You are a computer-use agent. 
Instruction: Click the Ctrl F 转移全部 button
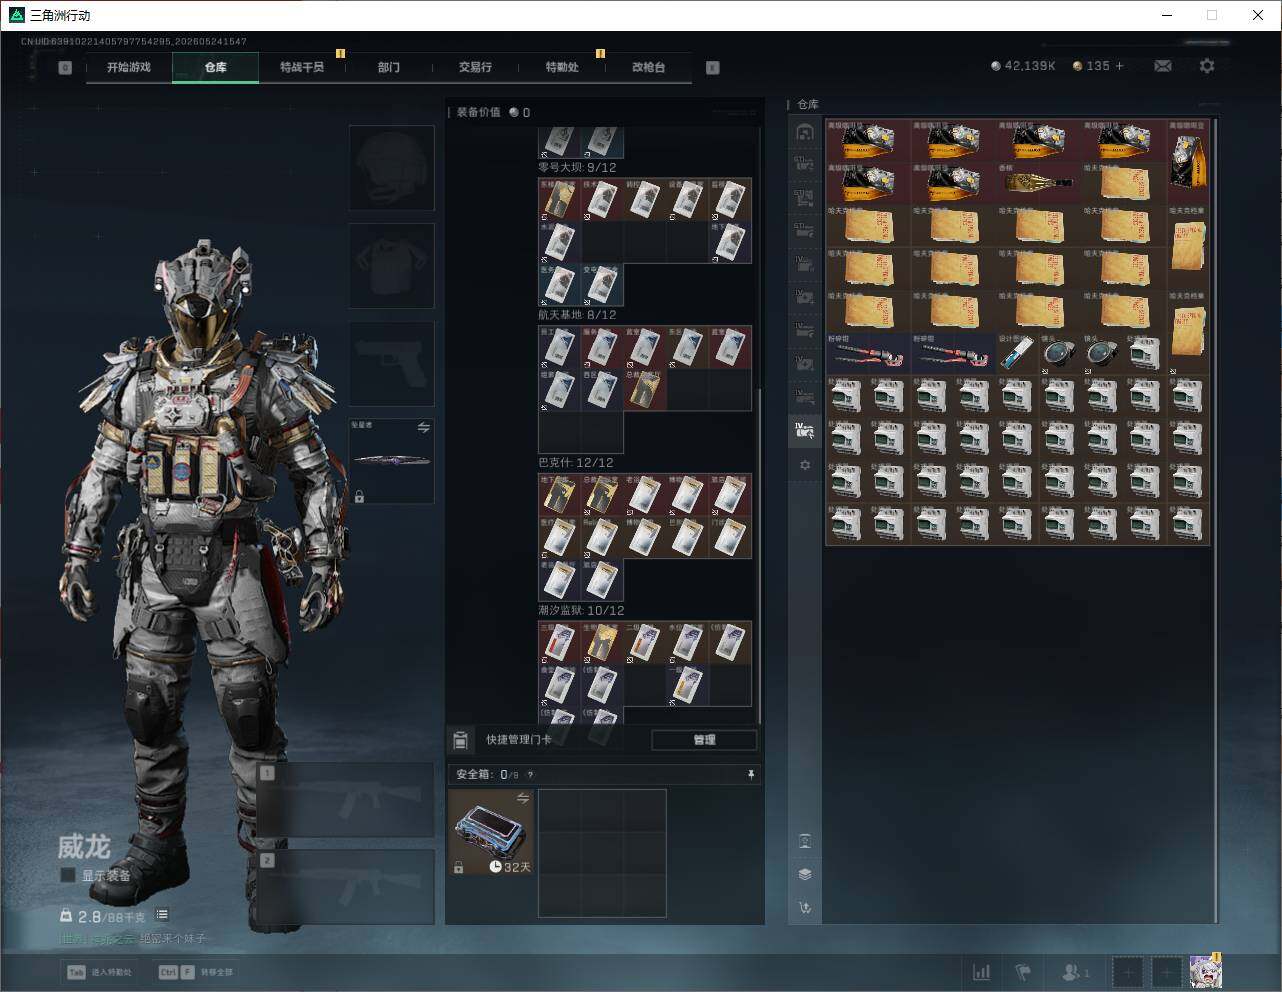(x=195, y=972)
